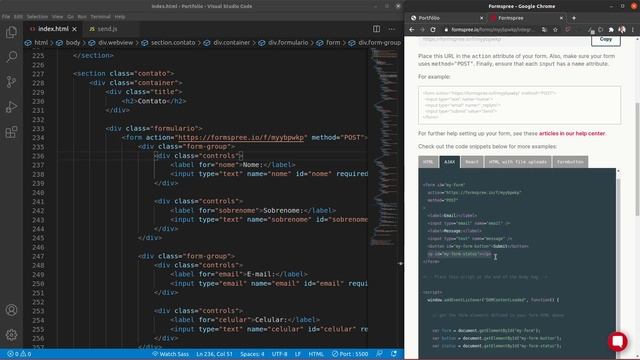The image size is (640, 360).
Task: Close the Portfólio tab in Chrome
Action: (x=482, y=18)
